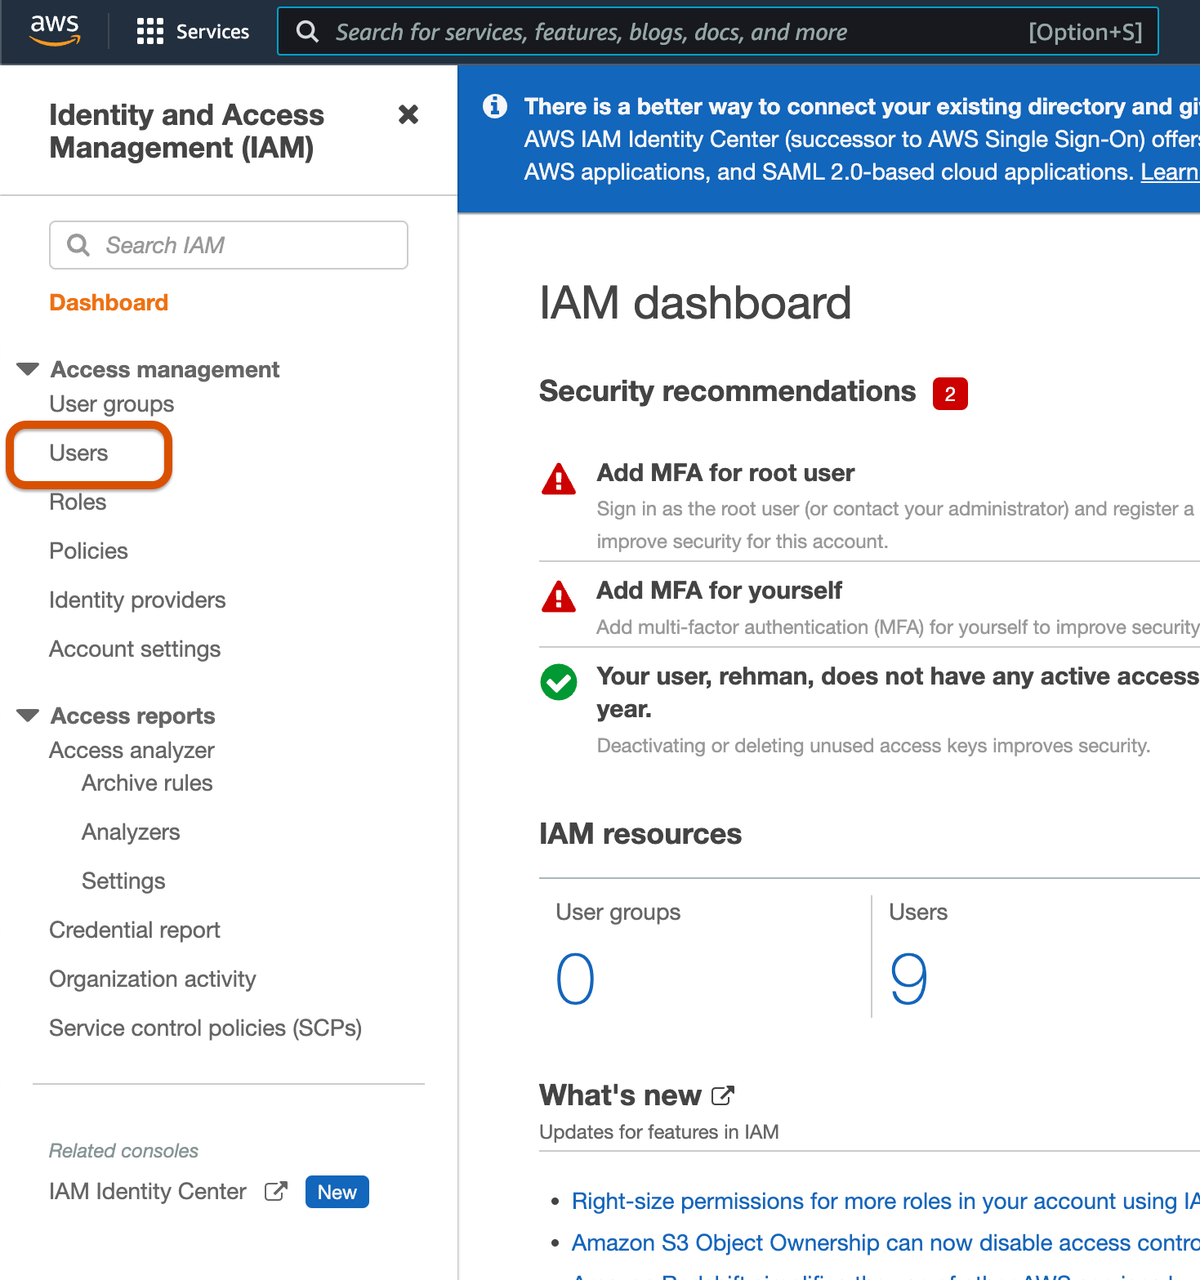This screenshot has height=1280, width=1200.
Task: Open the Credential report link
Action: coord(135,930)
